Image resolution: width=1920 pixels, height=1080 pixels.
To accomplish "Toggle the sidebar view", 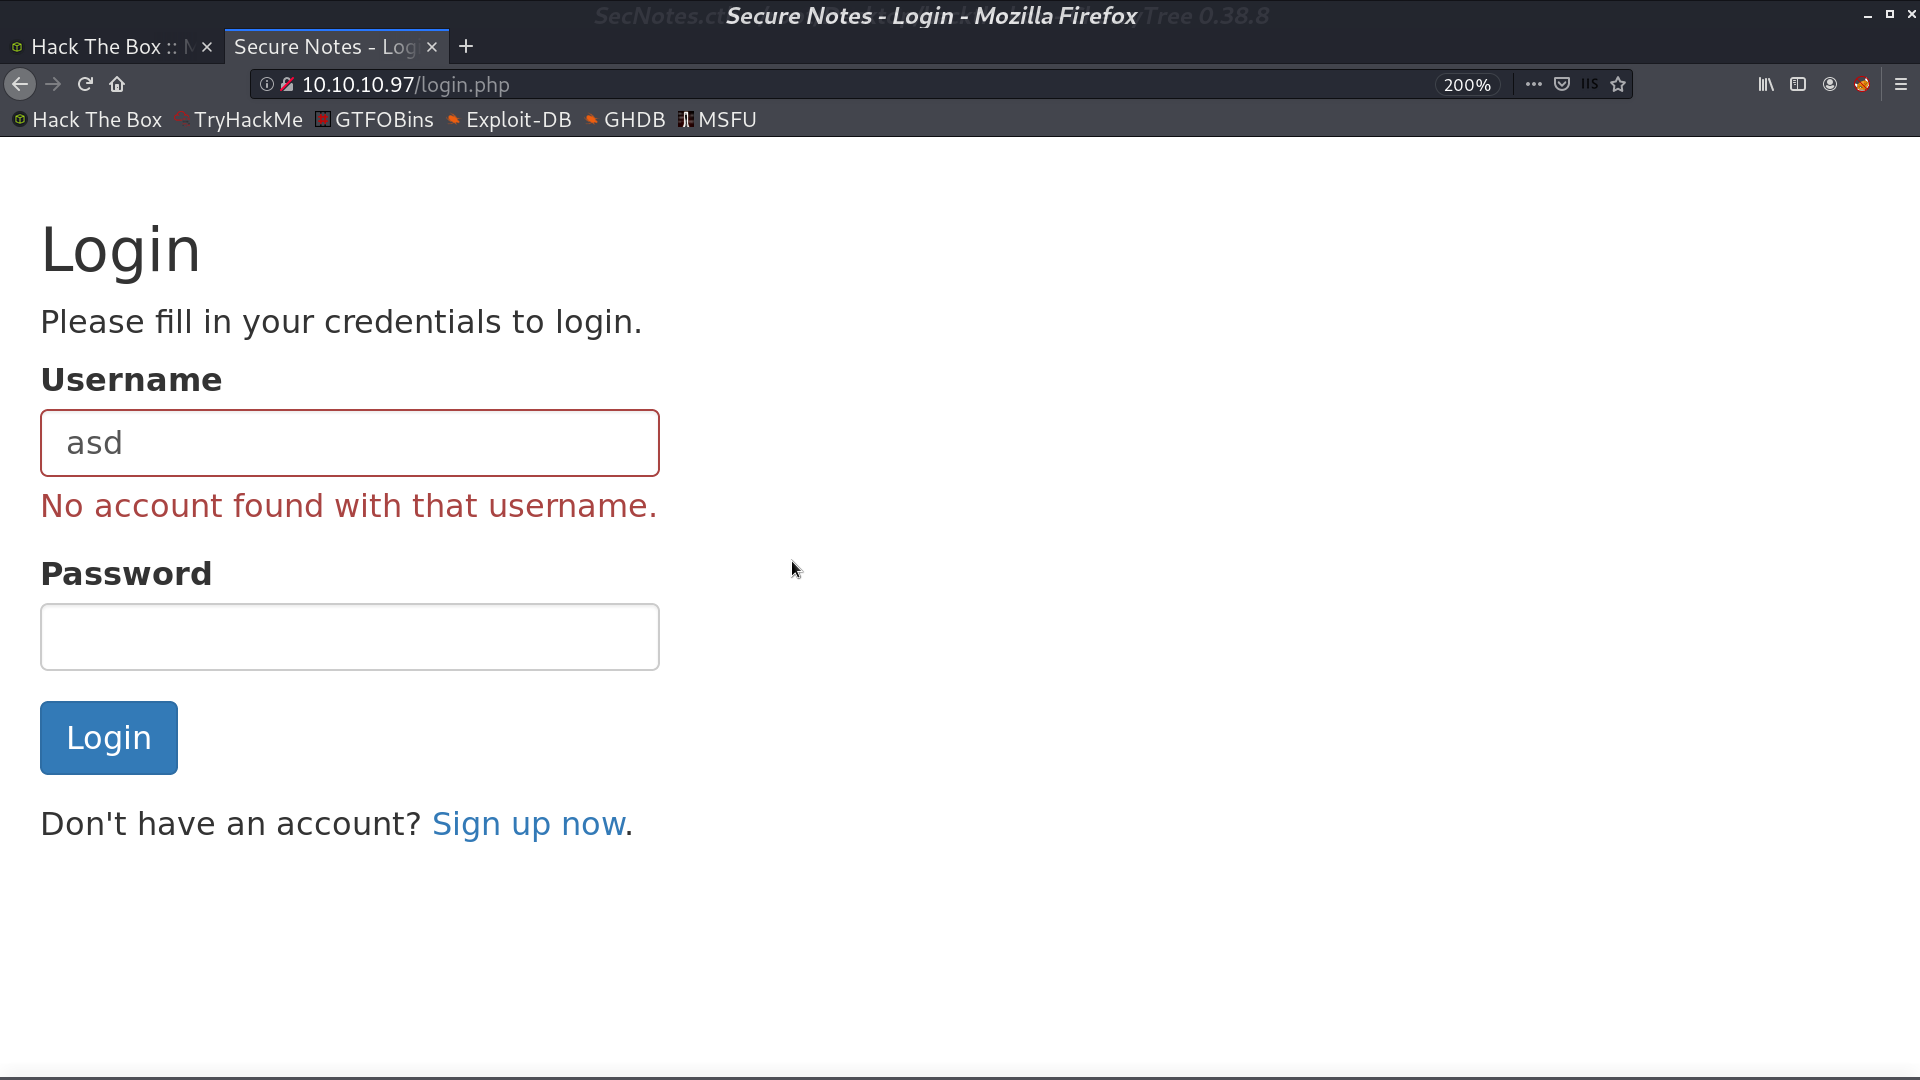I will (x=1798, y=85).
